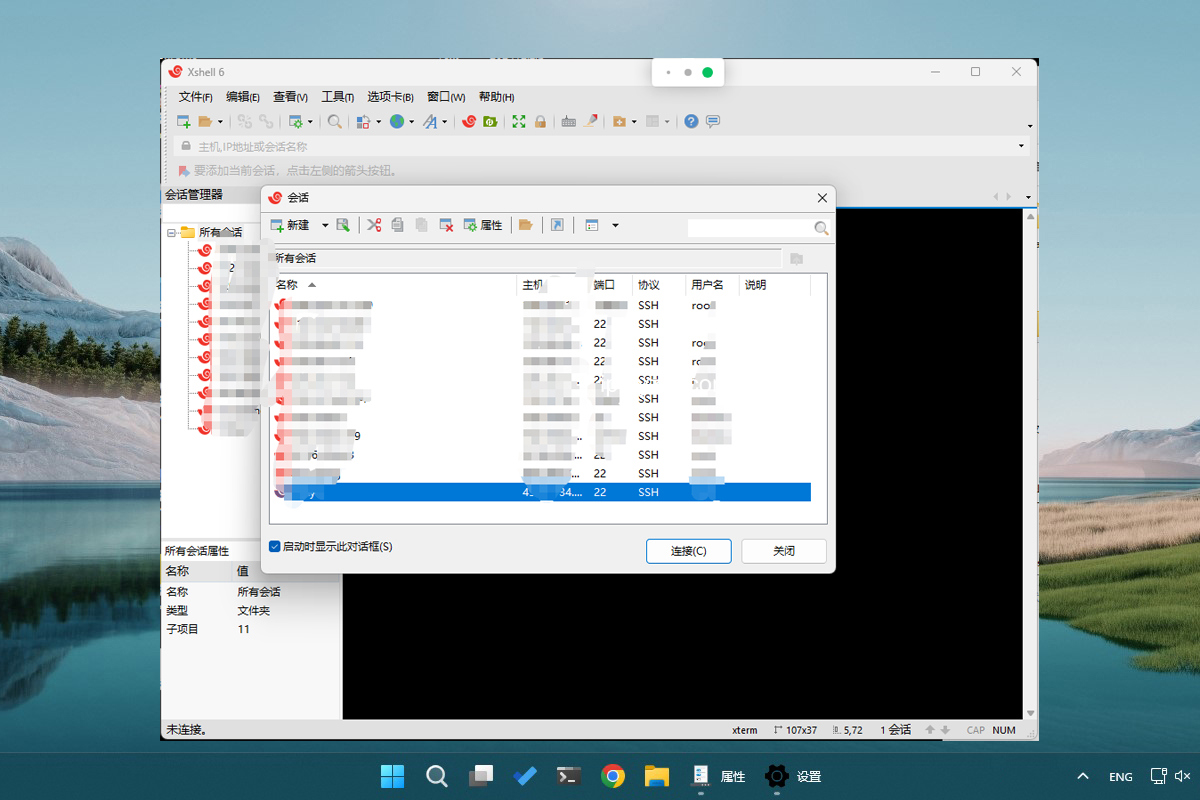Open Google Chrome from the taskbar
The height and width of the screenshot is (800, 1200).
click(x=613, y=776)
